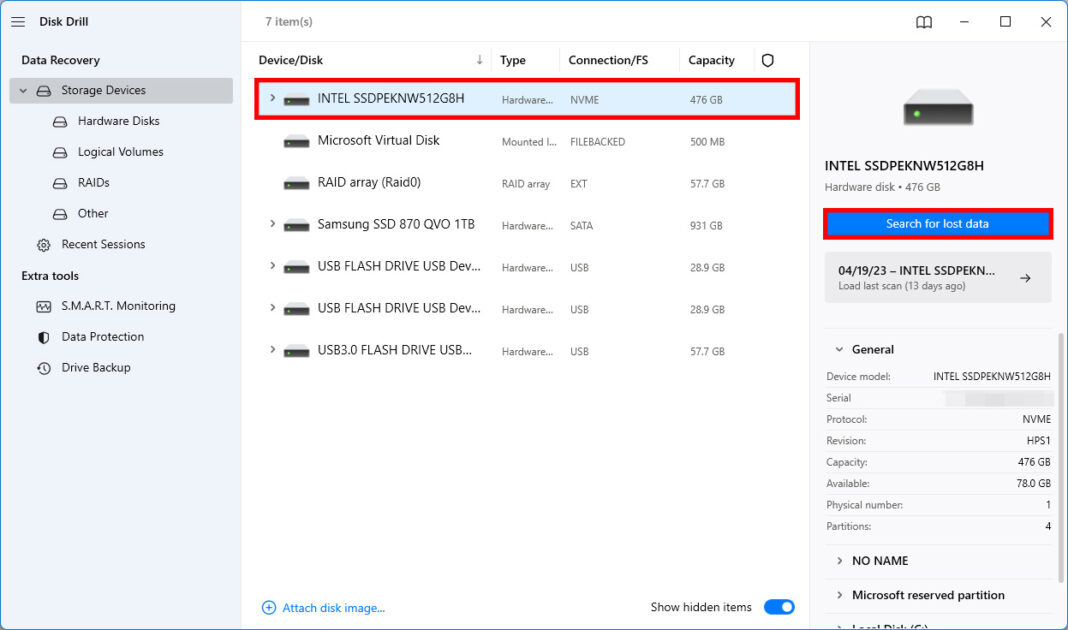Collapse the Storage Devices tree
The height and width of the screenshot is (630, 1068).
pos(22,90)
